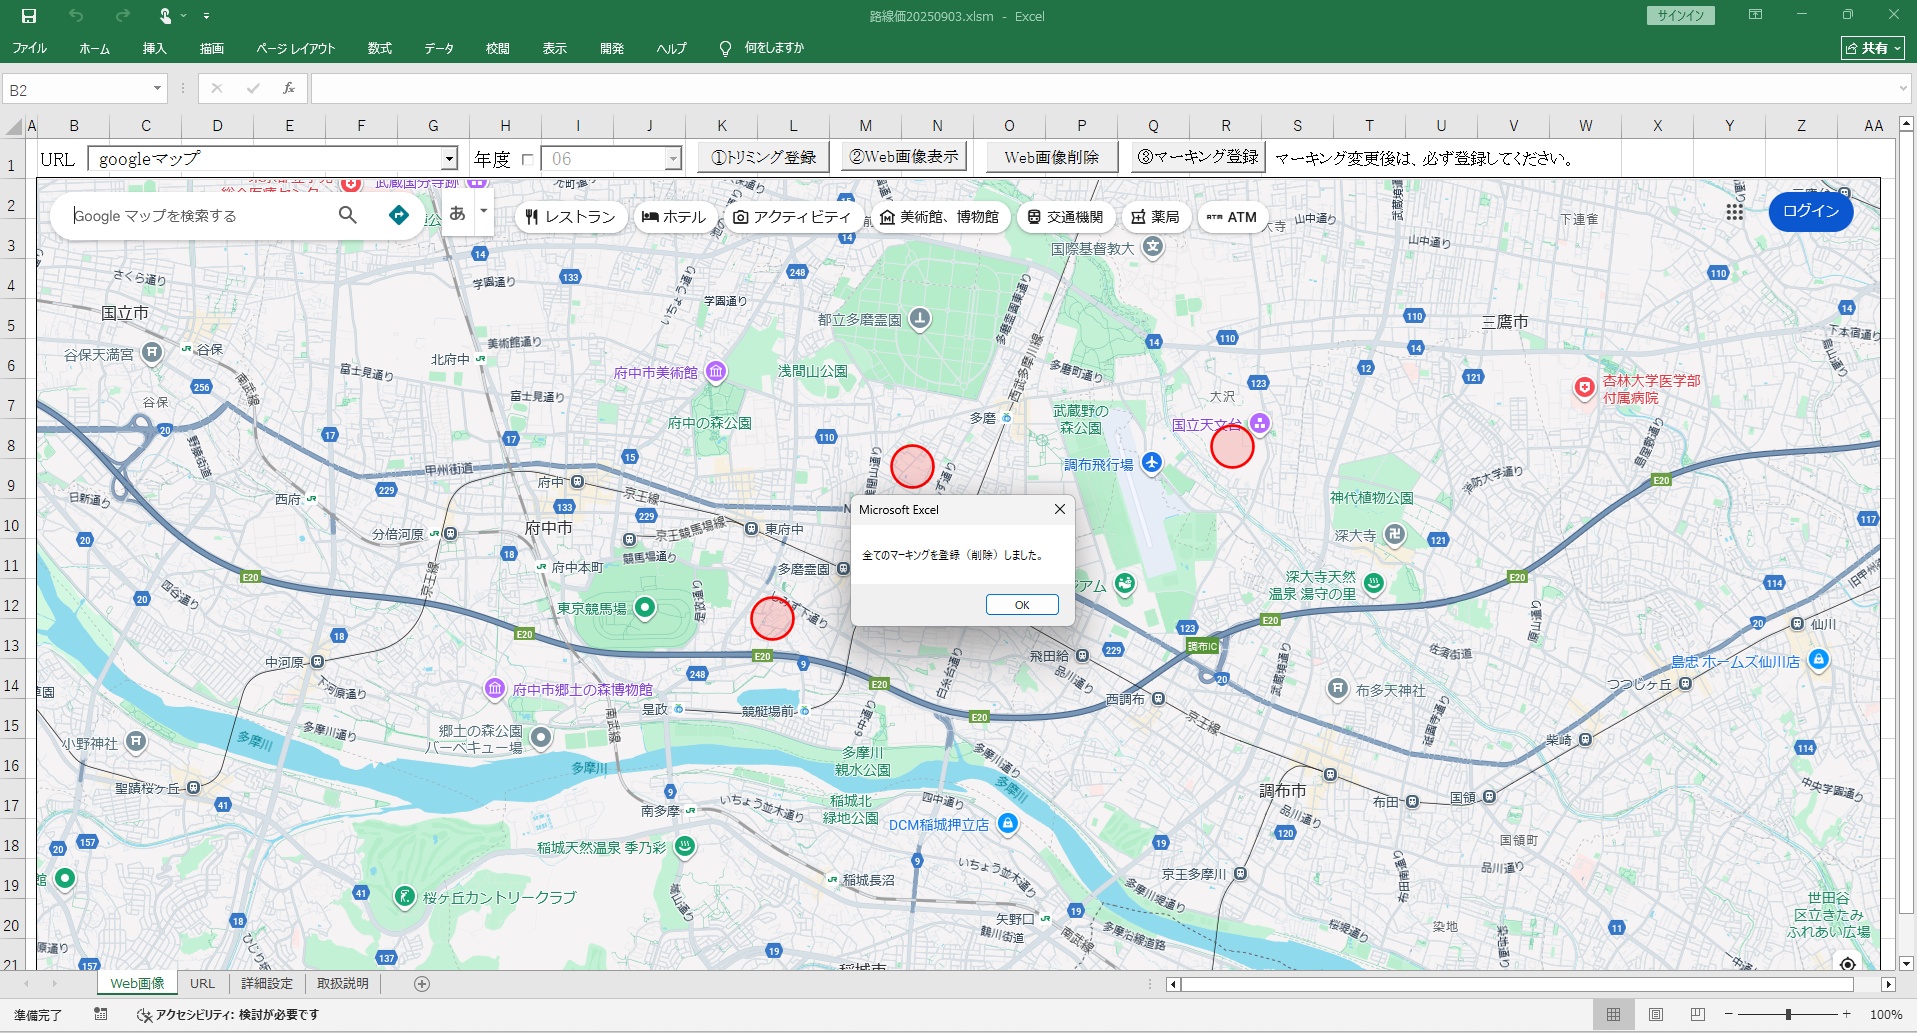Click the 何をしますか lightbulb search
Viewport: 1917px width, 1033px height.
coord(762,48)
